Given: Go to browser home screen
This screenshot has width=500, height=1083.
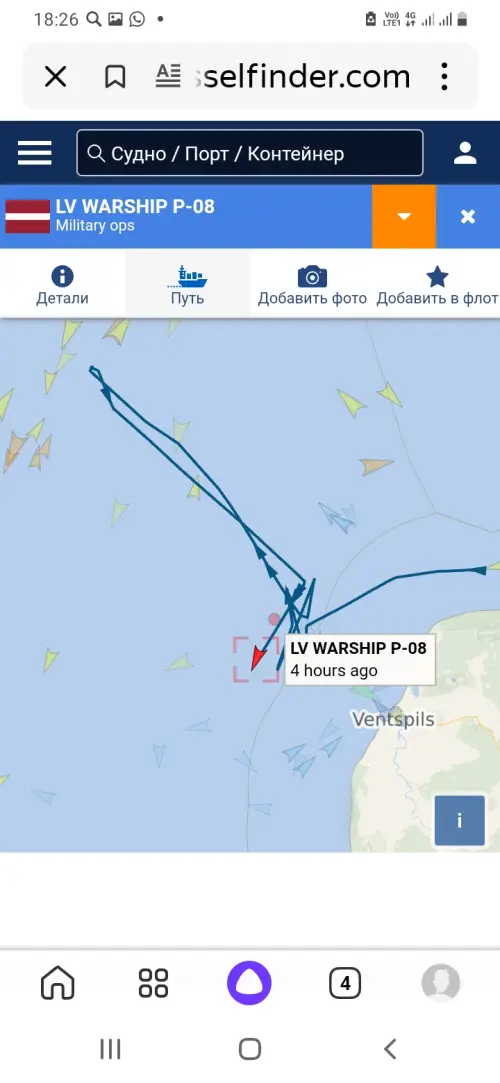Looking at the screenshot, I should (58, 982).
